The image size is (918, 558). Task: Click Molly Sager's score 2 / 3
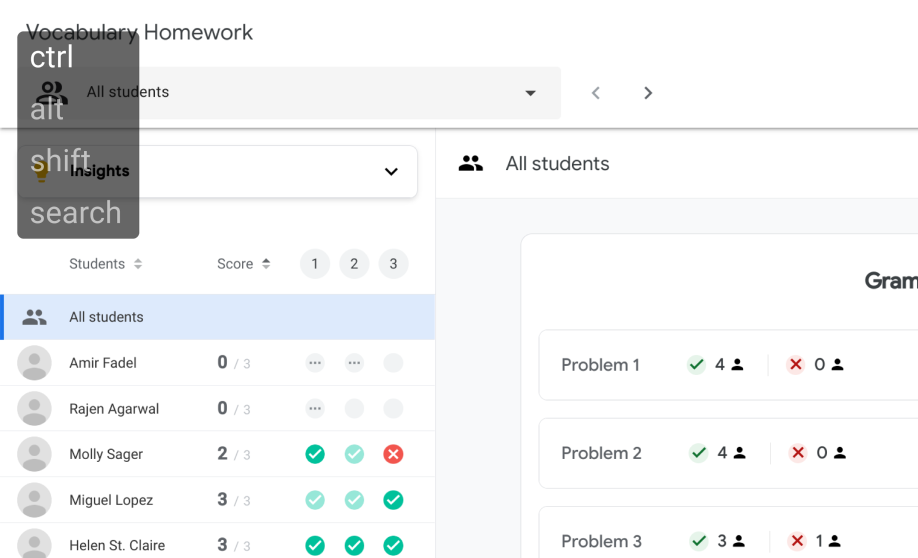[x=234, y=454]
